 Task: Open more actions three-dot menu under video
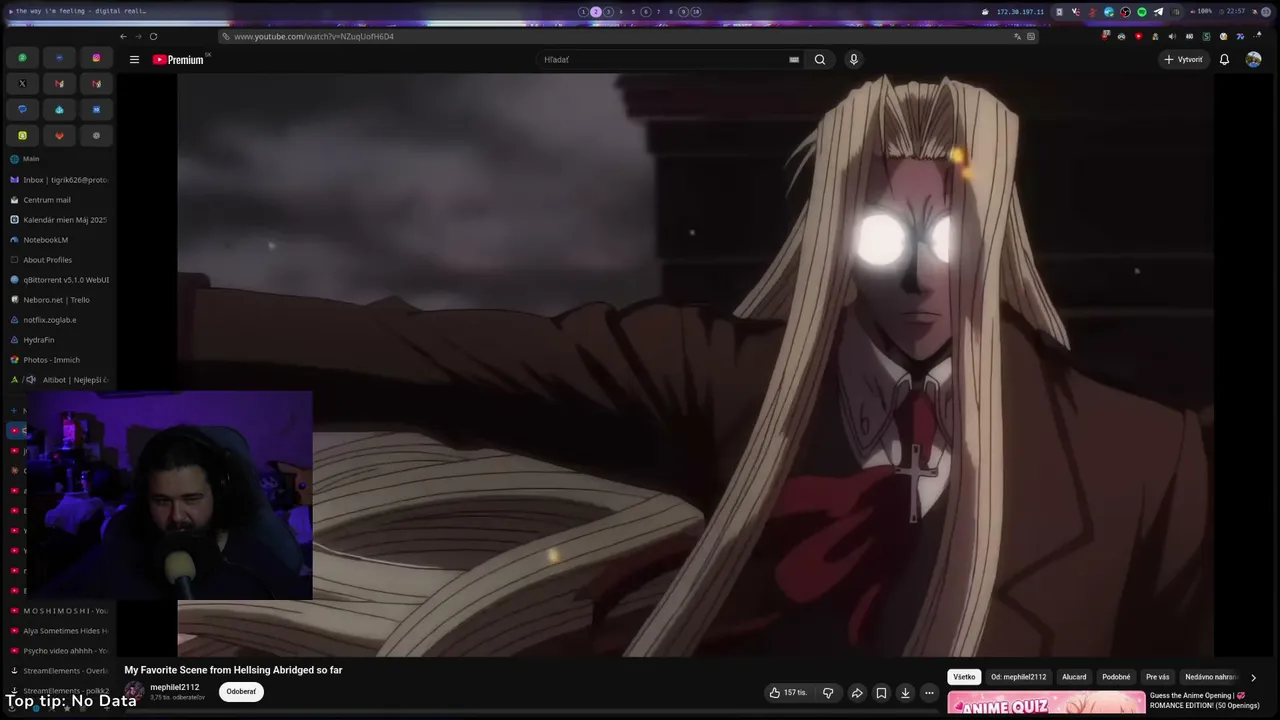click(x=929, y=693)
